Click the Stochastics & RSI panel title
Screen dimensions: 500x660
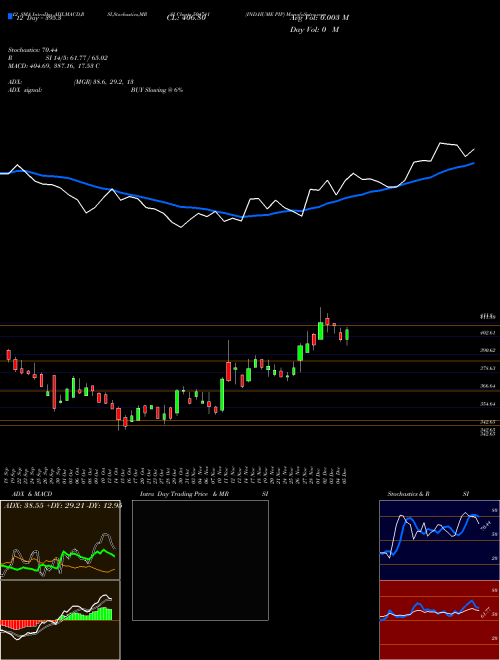[428, 494]
